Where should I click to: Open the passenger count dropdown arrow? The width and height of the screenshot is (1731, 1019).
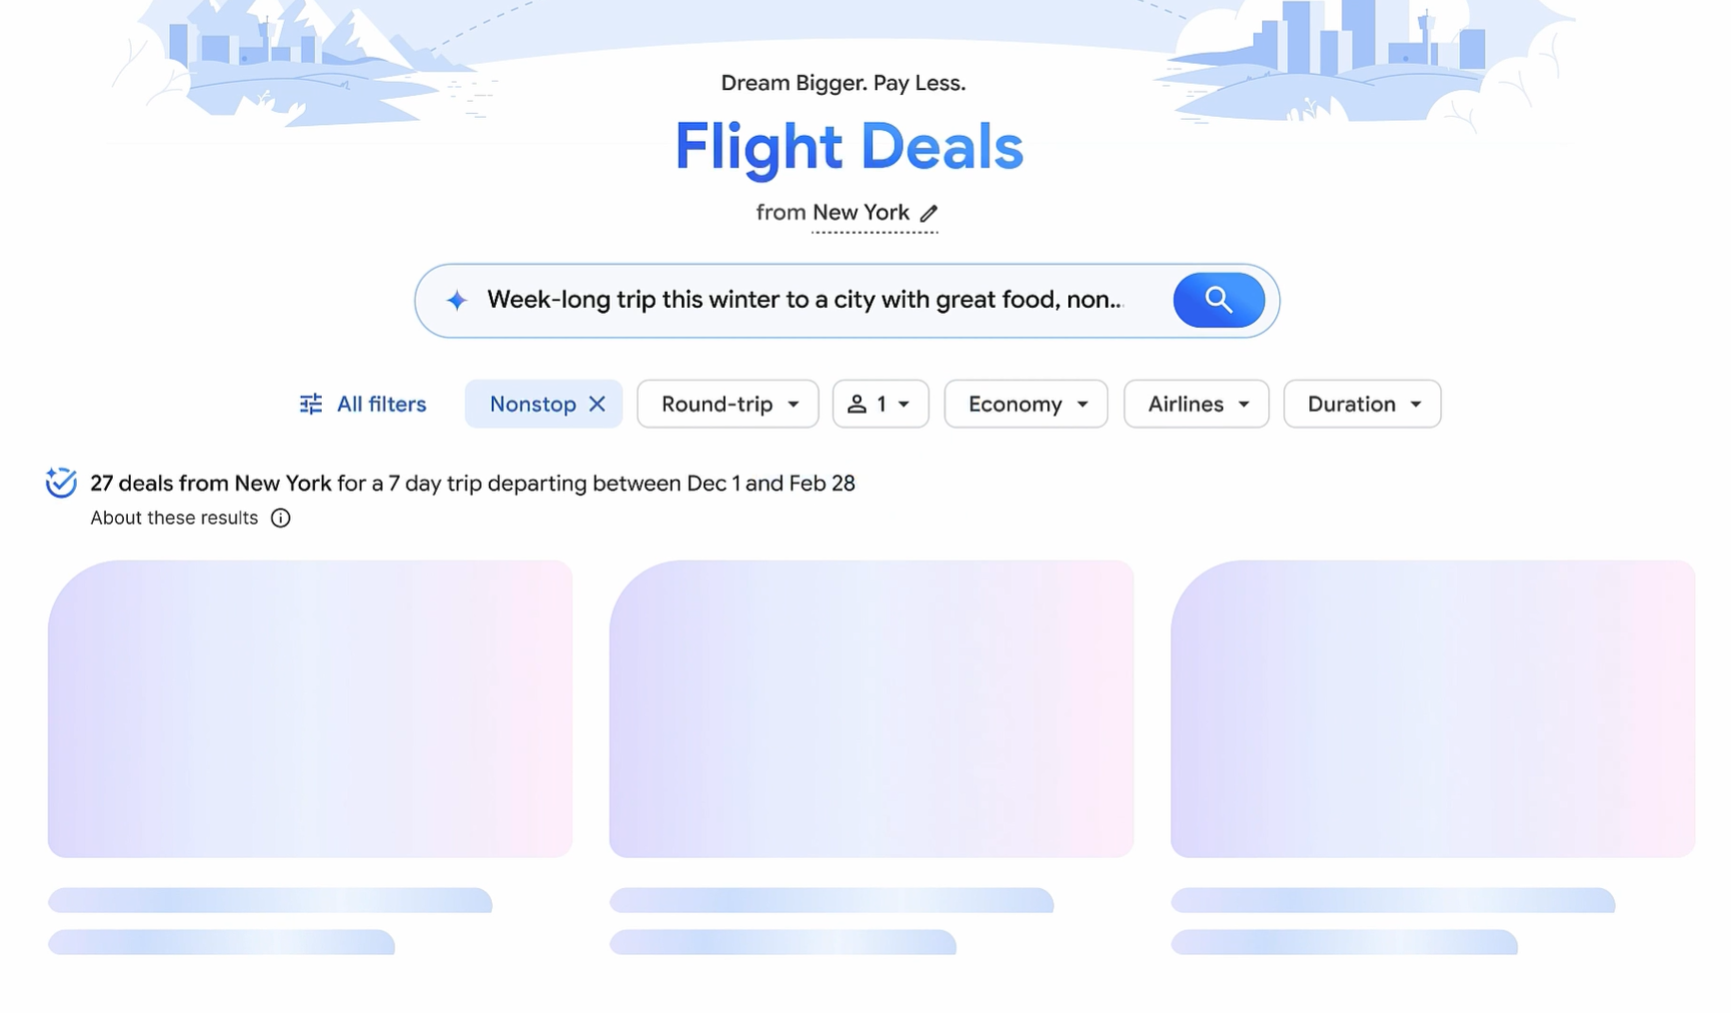[x=904, y=404]
